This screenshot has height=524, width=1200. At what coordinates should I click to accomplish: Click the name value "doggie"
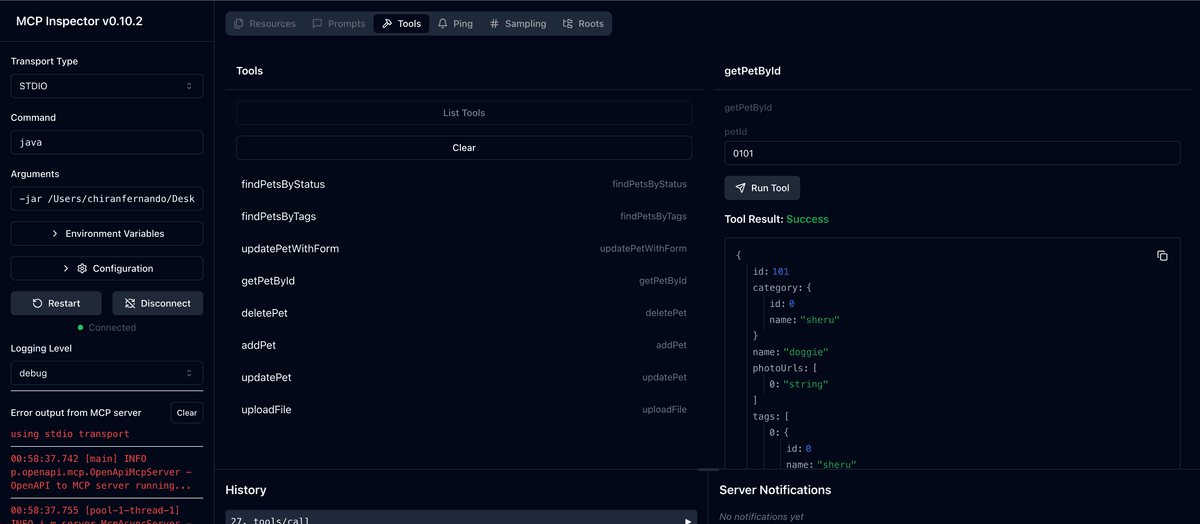[x=807, y=352]
